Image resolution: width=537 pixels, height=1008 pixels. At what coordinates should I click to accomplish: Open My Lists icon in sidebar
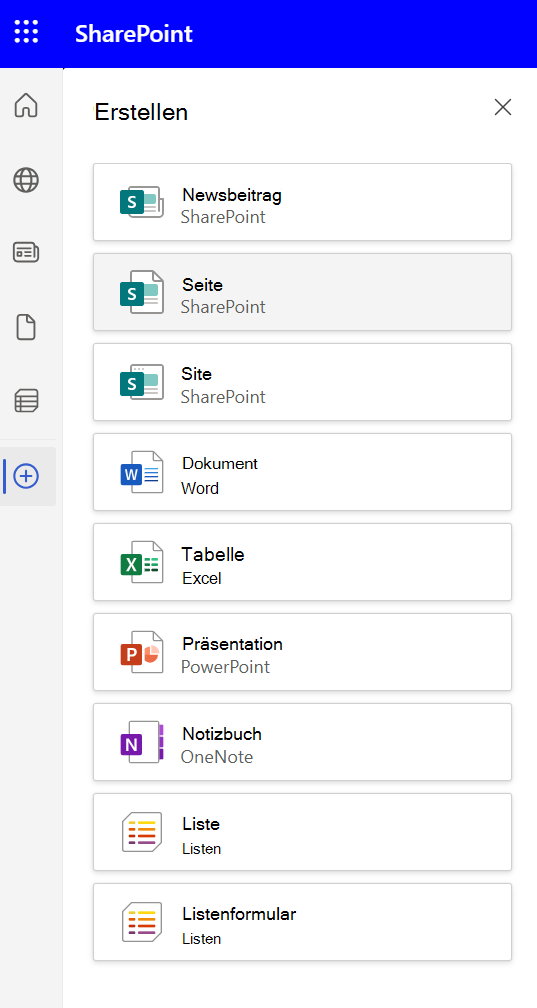(x=26, y=401)
